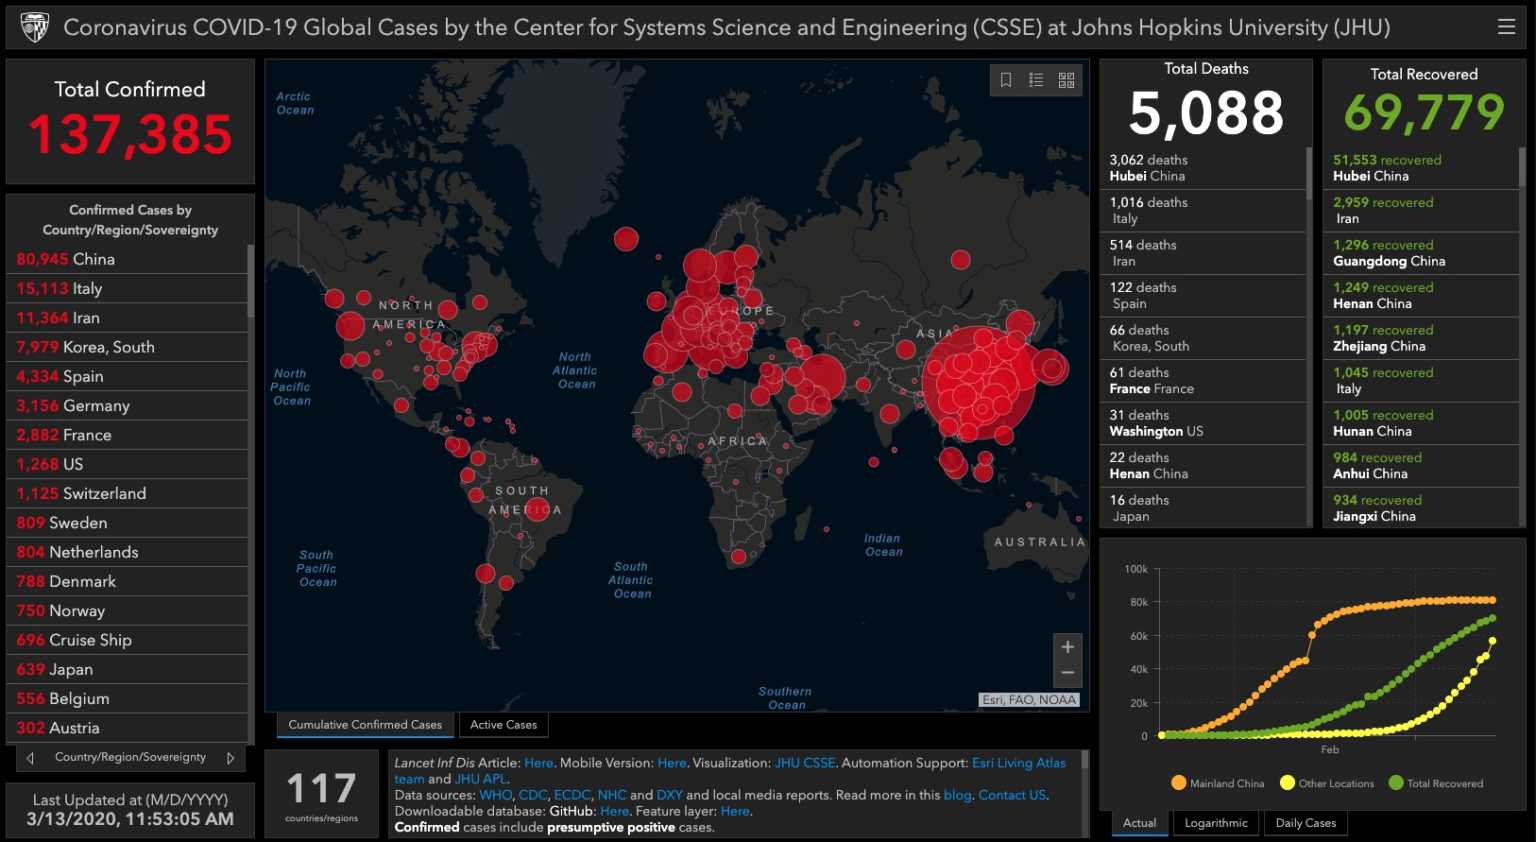Open the Country/Region/Sovereignty list tab
The height and width of the screenshot is (842, 1536).
pos(130,757)
